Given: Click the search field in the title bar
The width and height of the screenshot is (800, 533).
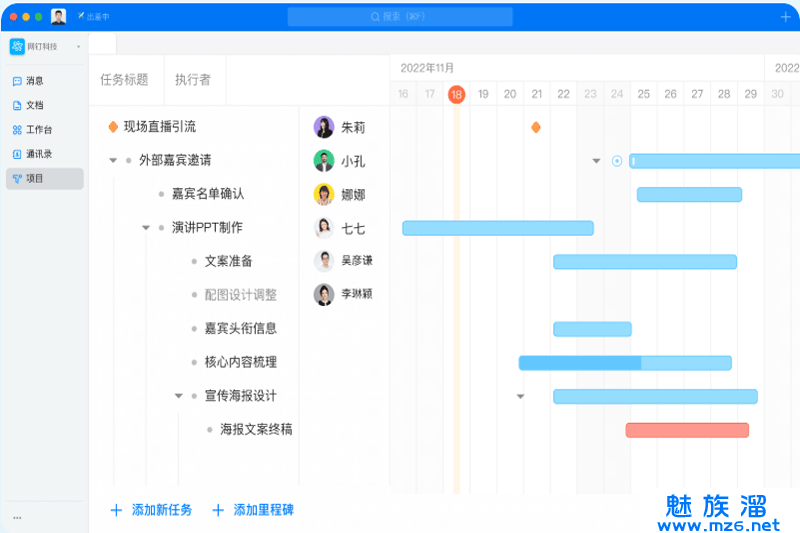Looking at the screenshot, I should click(x=400, y=17).
